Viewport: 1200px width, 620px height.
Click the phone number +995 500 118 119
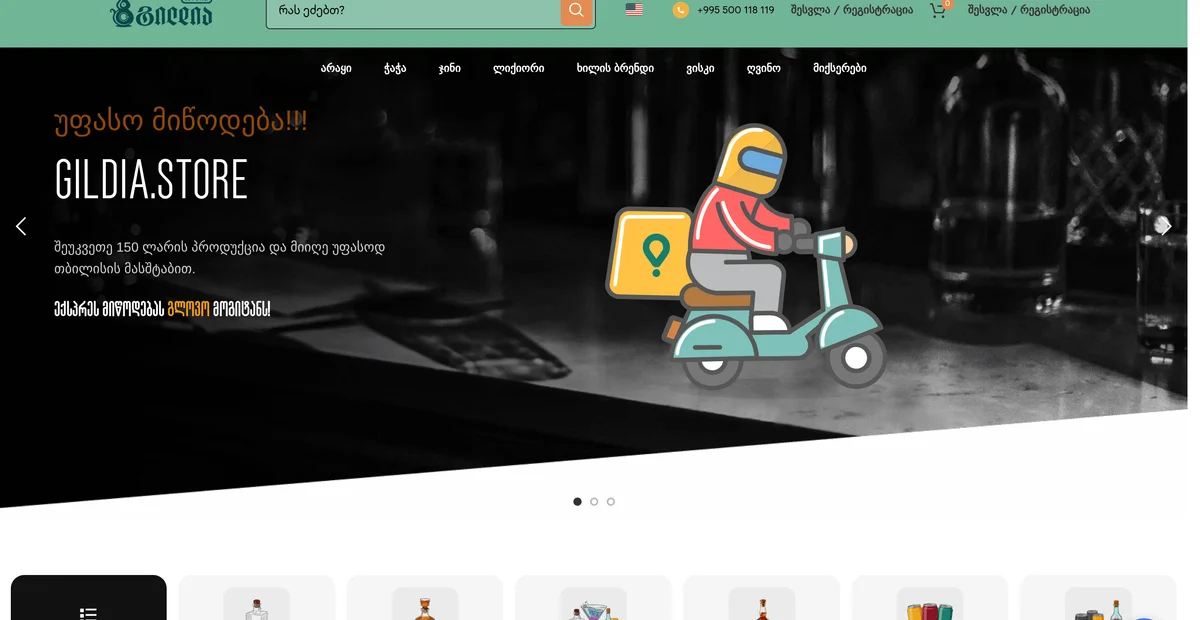coord(736,10)
